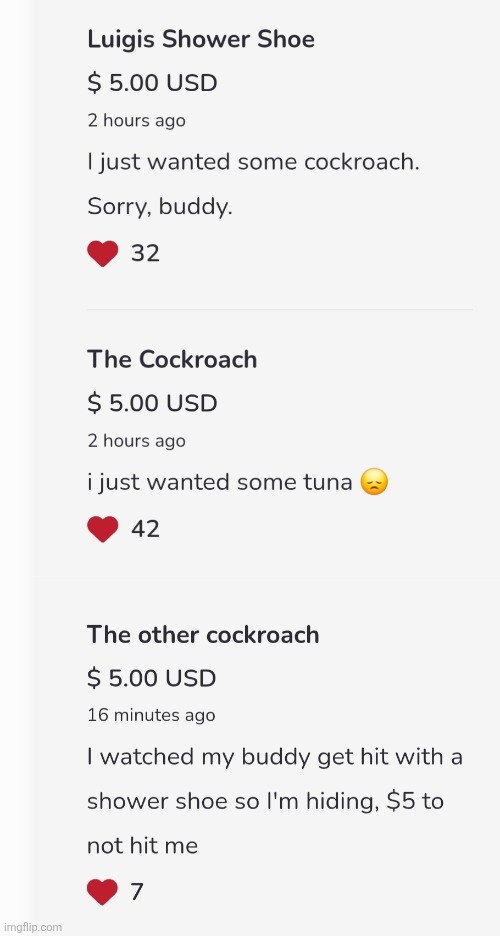This screenshot has width=500, height=936.
Task: Open donor name The Cockroach
Action: click(x=172, y=360)
